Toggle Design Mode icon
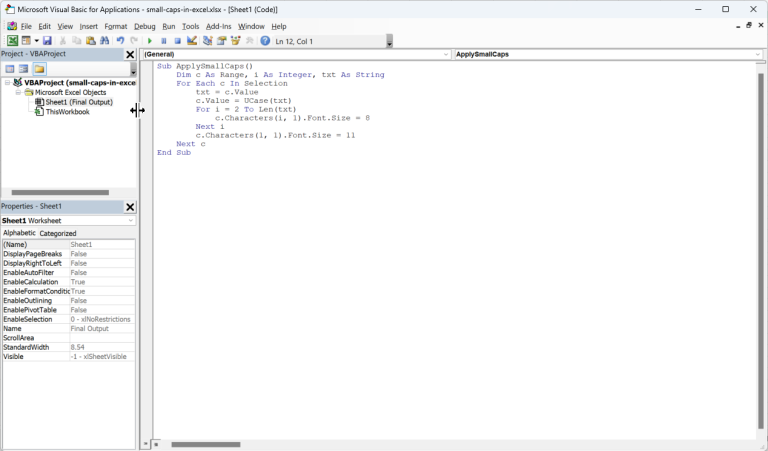 click(x=191, y=41)
